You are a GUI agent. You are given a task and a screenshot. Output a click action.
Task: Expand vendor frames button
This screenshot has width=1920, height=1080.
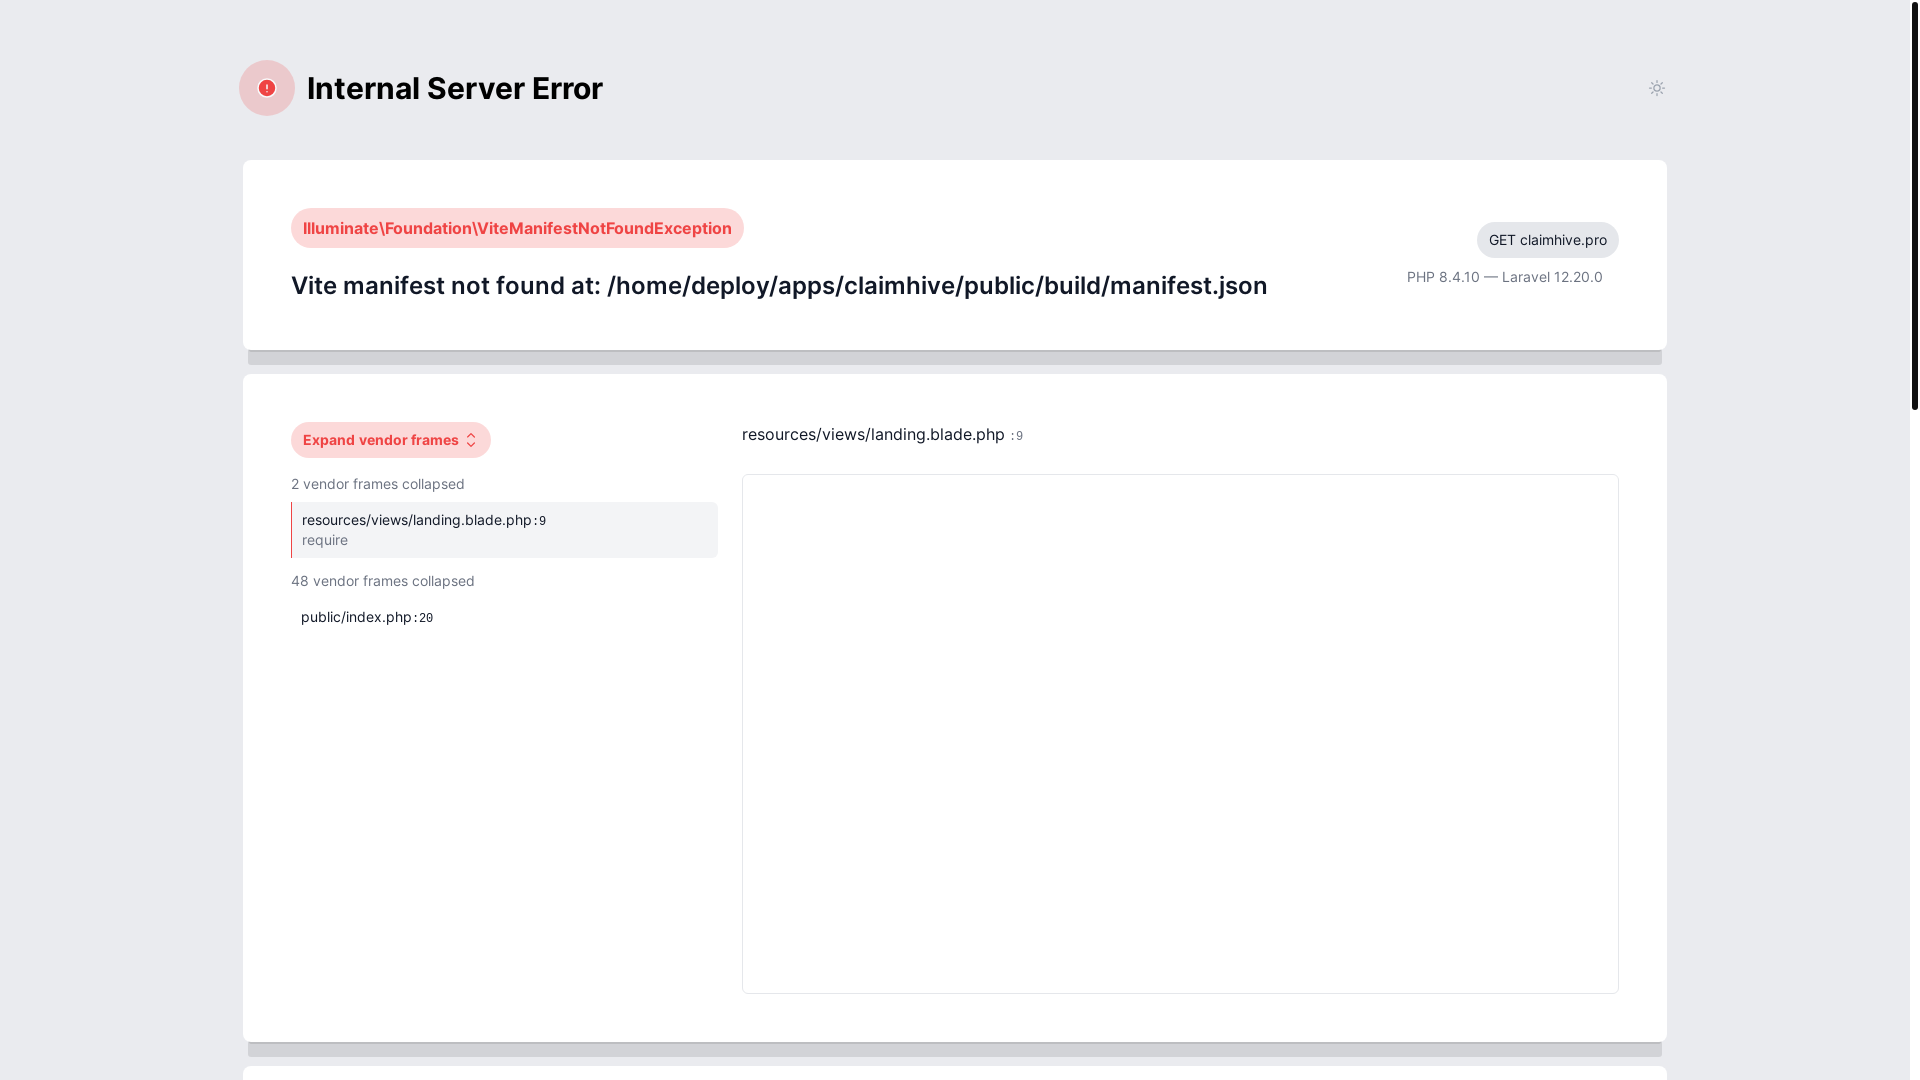pyautogui.click(x=390, y=440)
